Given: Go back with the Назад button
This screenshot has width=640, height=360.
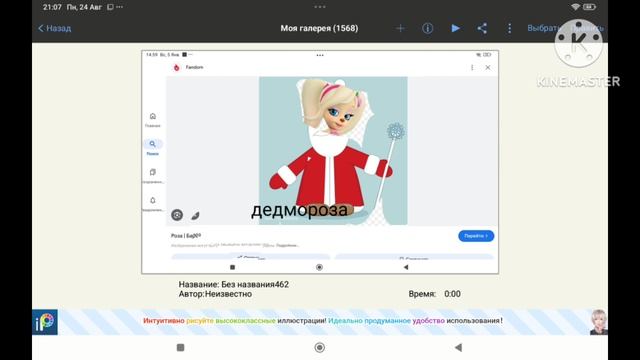Looking at the screenshot, I should [x=55, y=28].
